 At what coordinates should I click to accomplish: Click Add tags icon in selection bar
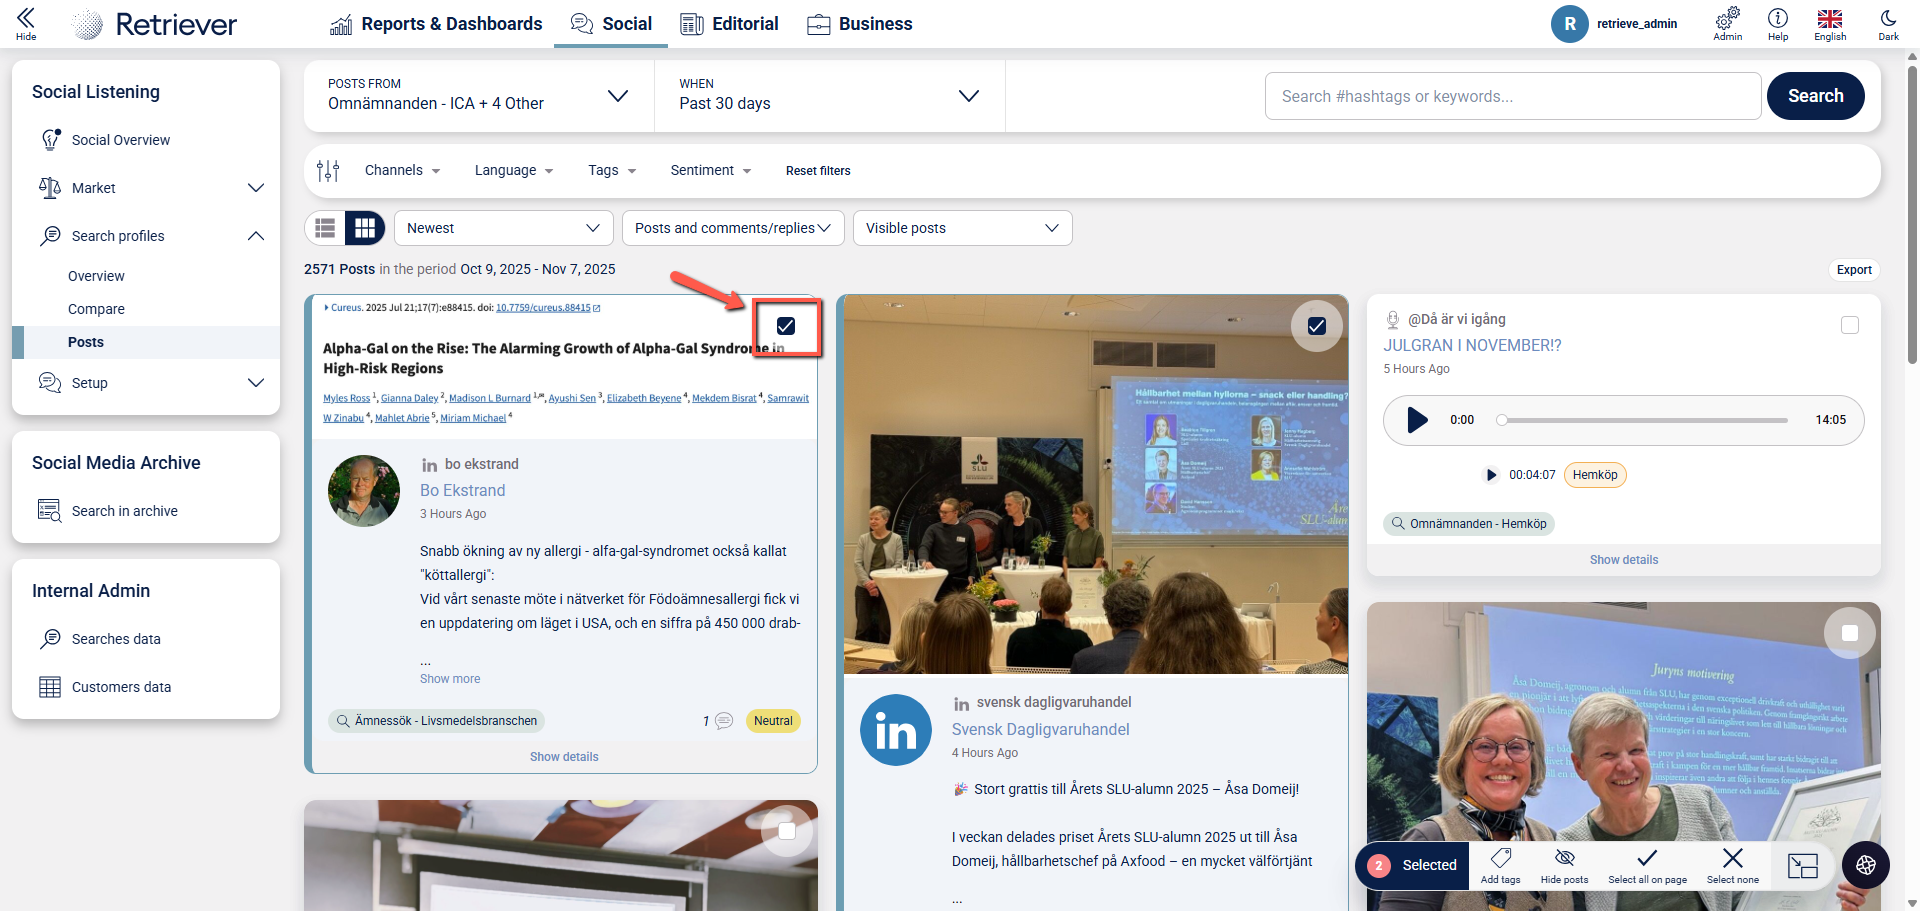[1500, 865]
